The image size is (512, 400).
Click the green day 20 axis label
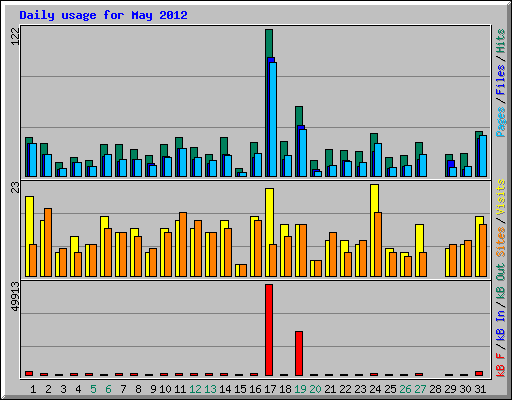click(x=315, y=389)
